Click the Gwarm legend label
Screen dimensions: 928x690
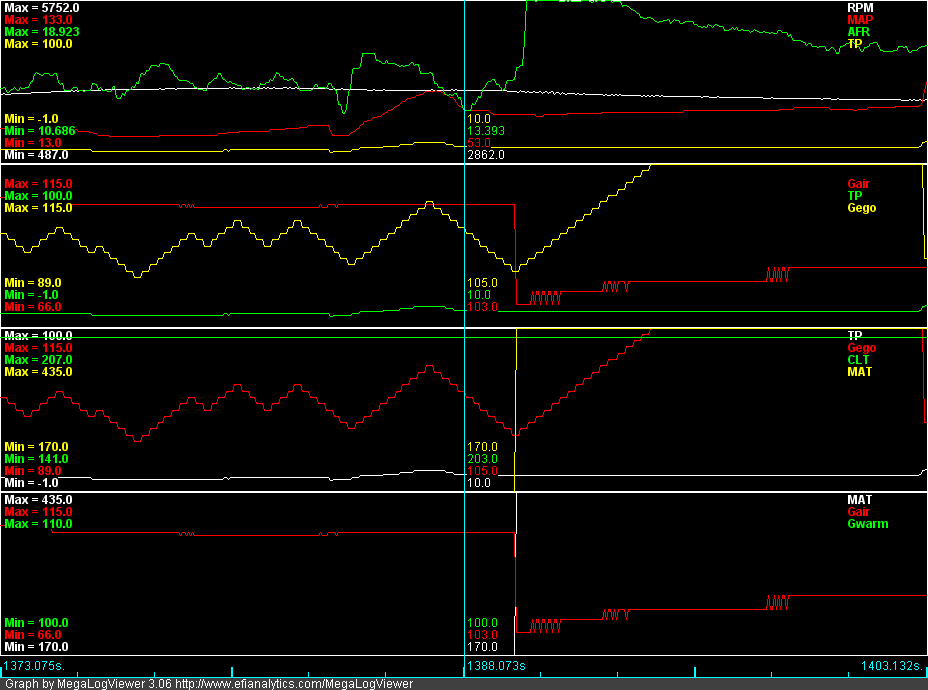pos(868,524)
